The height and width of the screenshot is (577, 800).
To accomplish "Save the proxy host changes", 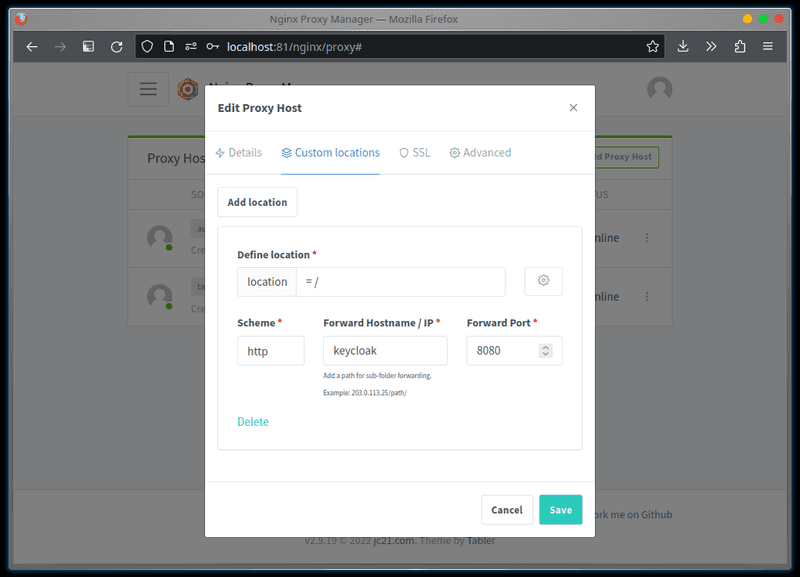I will pyautogui.click(x=560, y=510).
